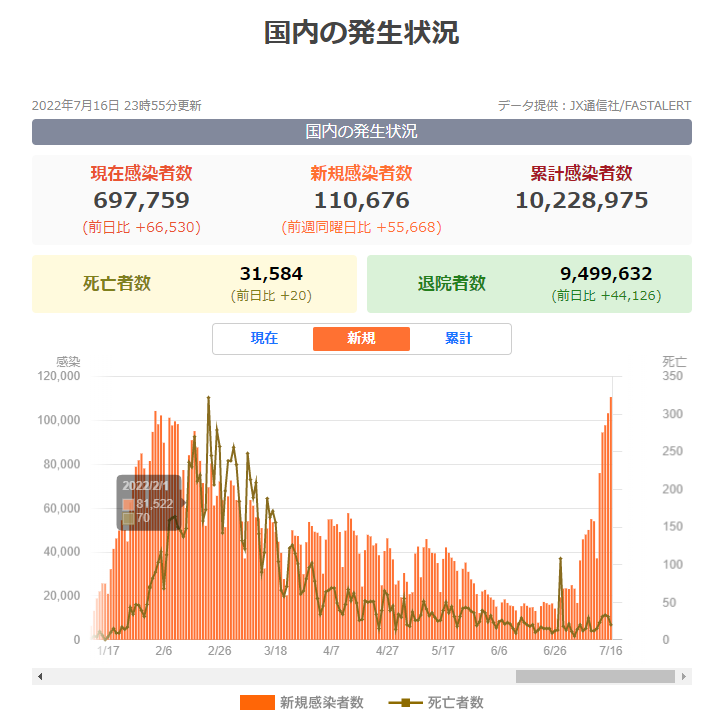The height and width of the screenshot is (717, 719).
Task: Click the 4/7 x-axis date label
Action: tap(331, 651)
